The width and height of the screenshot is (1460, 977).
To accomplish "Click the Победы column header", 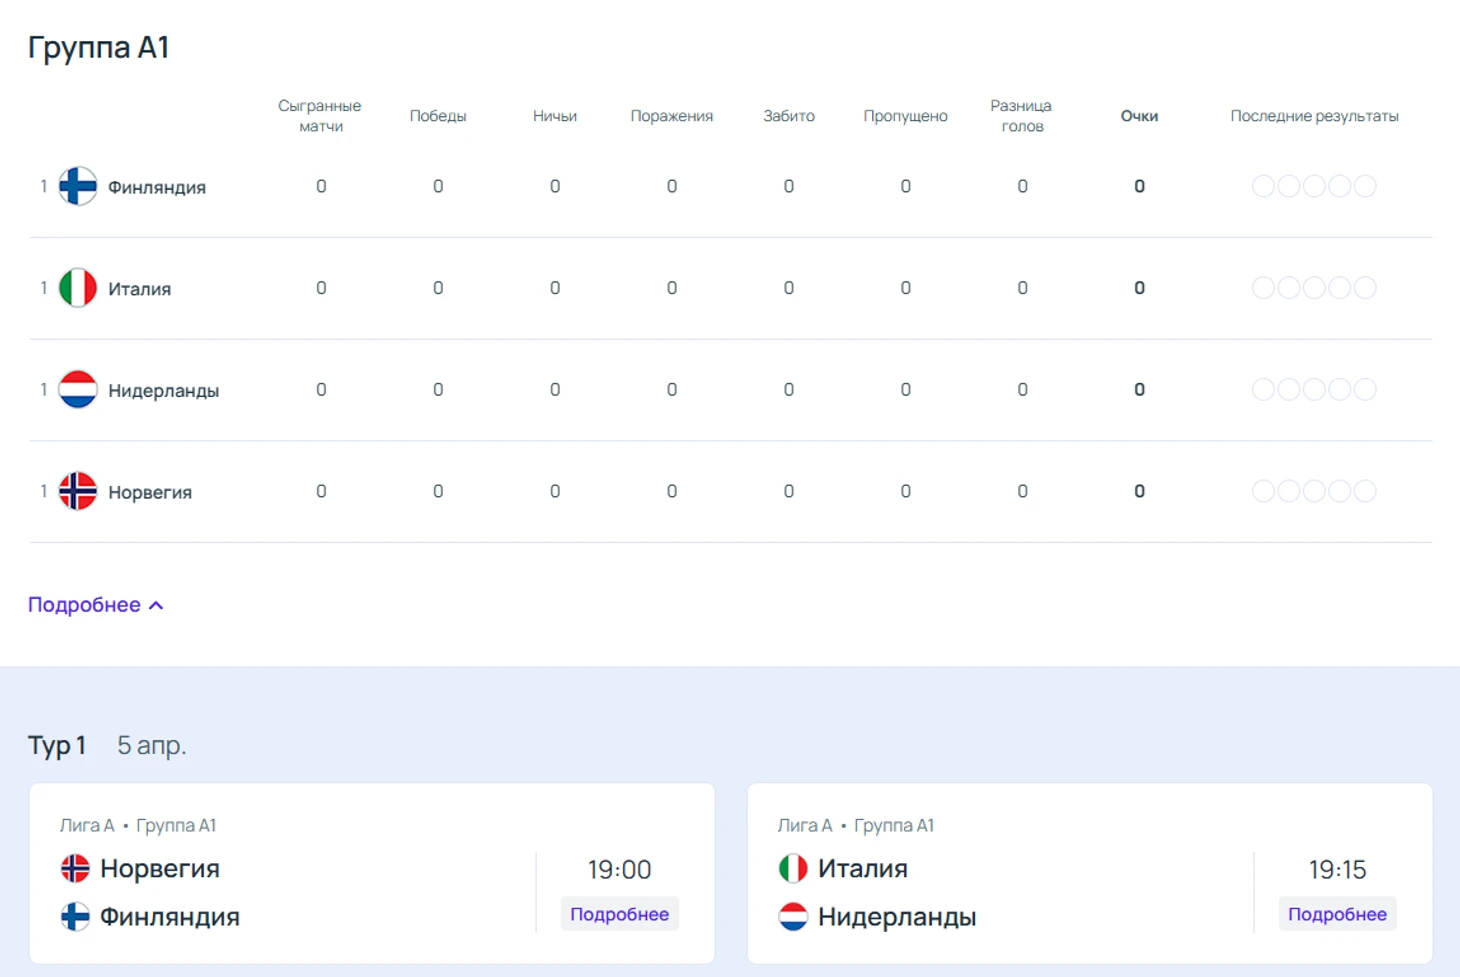I will [x=438, y=116].
